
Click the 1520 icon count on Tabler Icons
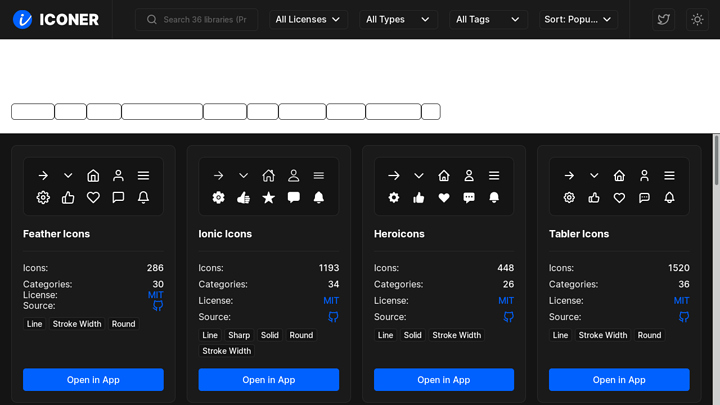tap(679, 268)
